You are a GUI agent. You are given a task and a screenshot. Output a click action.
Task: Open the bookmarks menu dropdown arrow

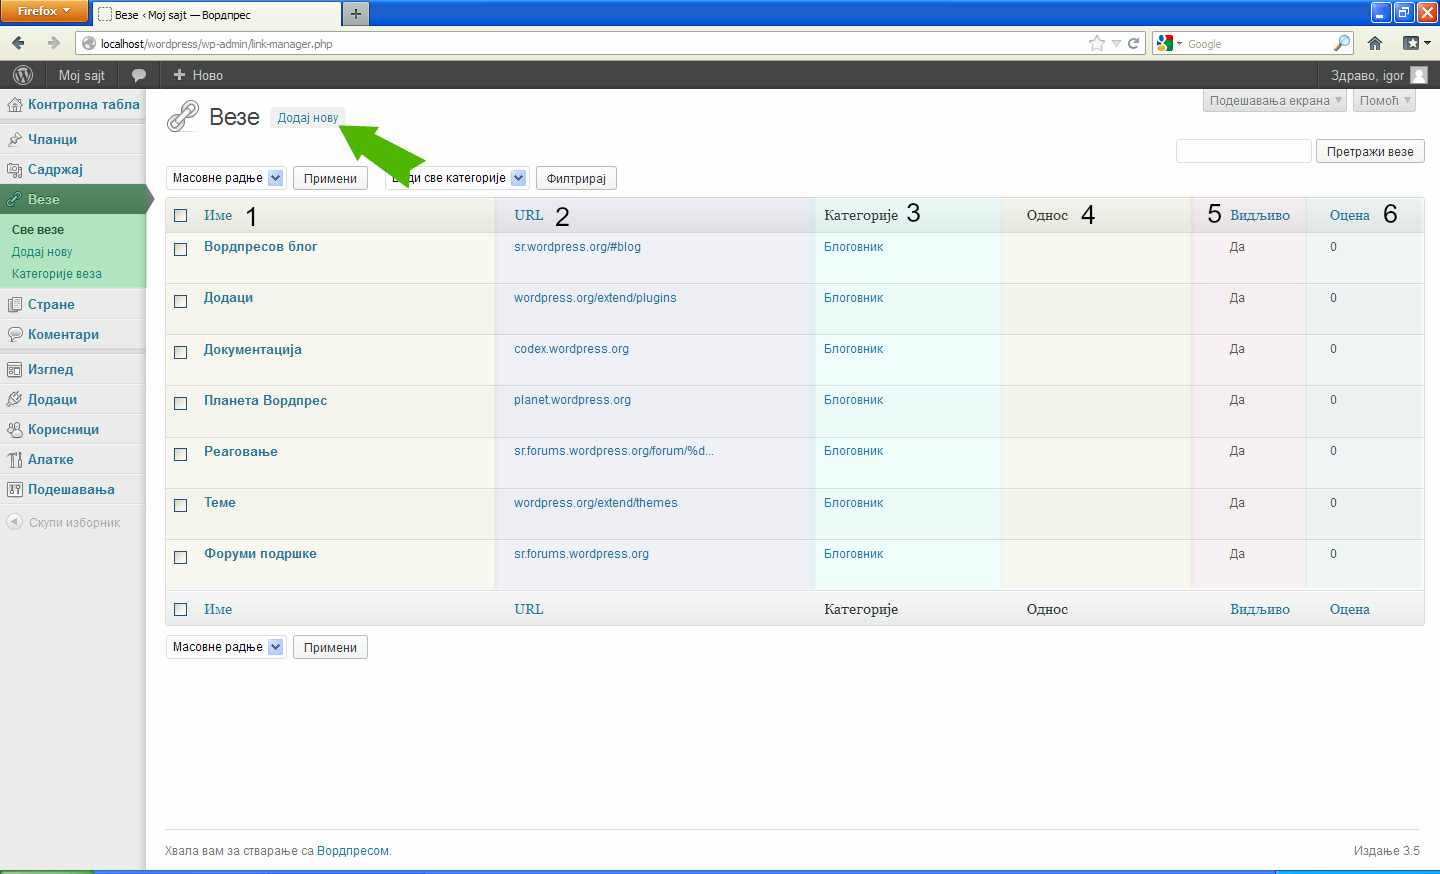(x=1427, y=43)
